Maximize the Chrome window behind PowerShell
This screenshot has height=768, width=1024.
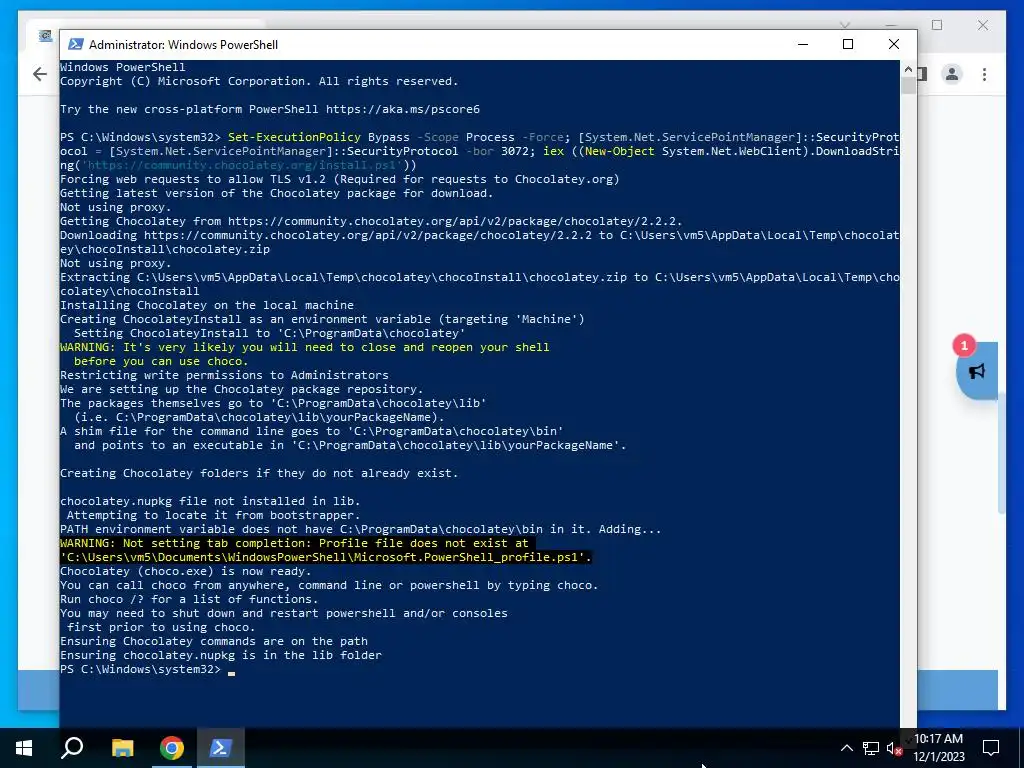pos(937,25)
